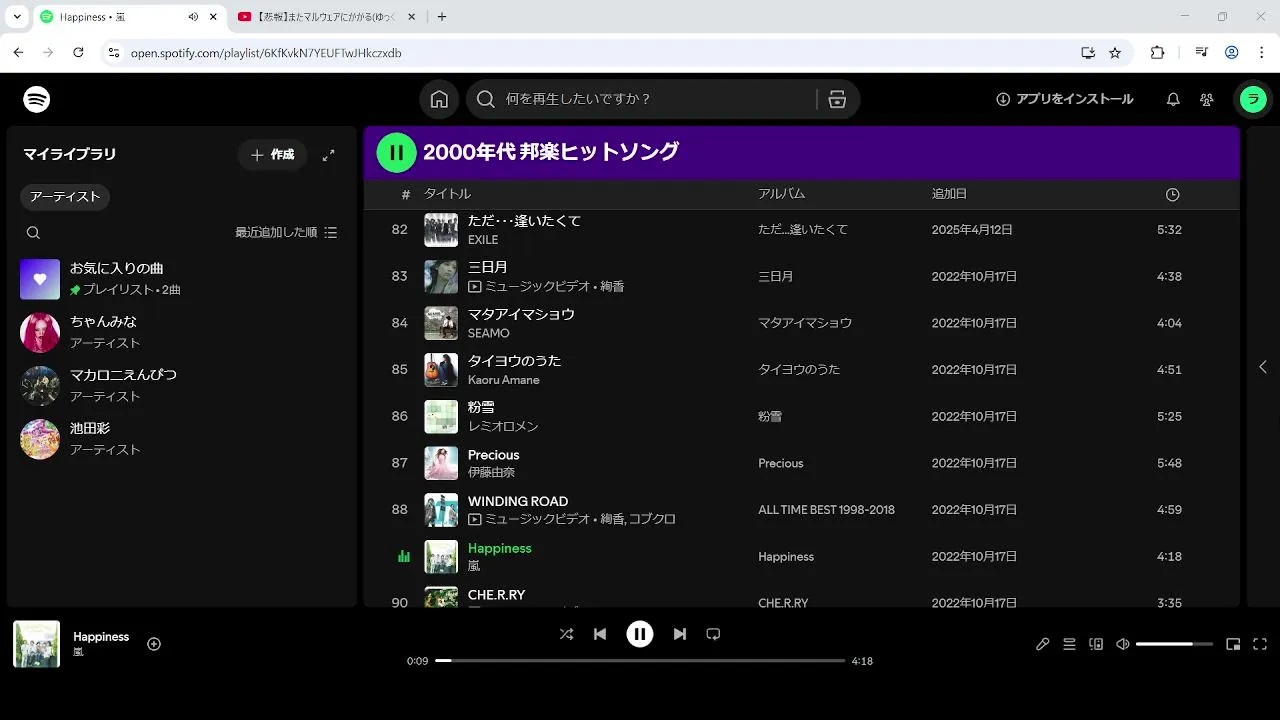This screenshot has width=1280, height=720.
Task: Open the play queue icon
Action: tap(1069, 644)
